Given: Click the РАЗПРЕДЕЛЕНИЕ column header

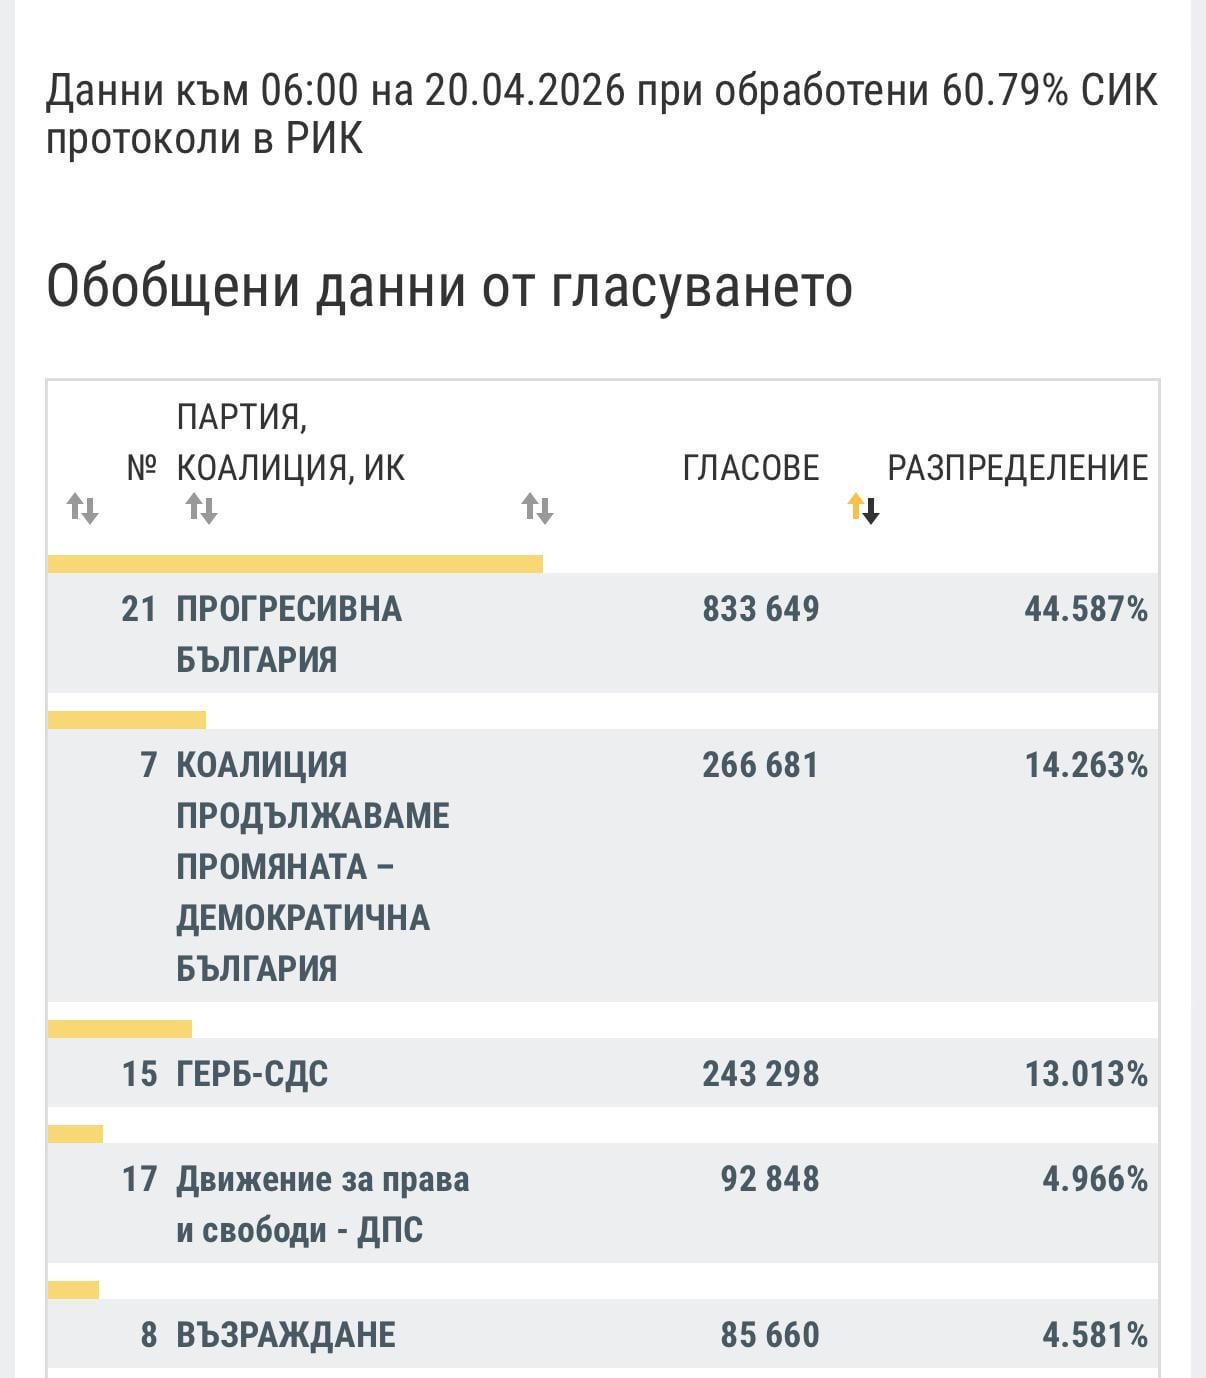Looking at the screenshot, I should click(1018, 468).
